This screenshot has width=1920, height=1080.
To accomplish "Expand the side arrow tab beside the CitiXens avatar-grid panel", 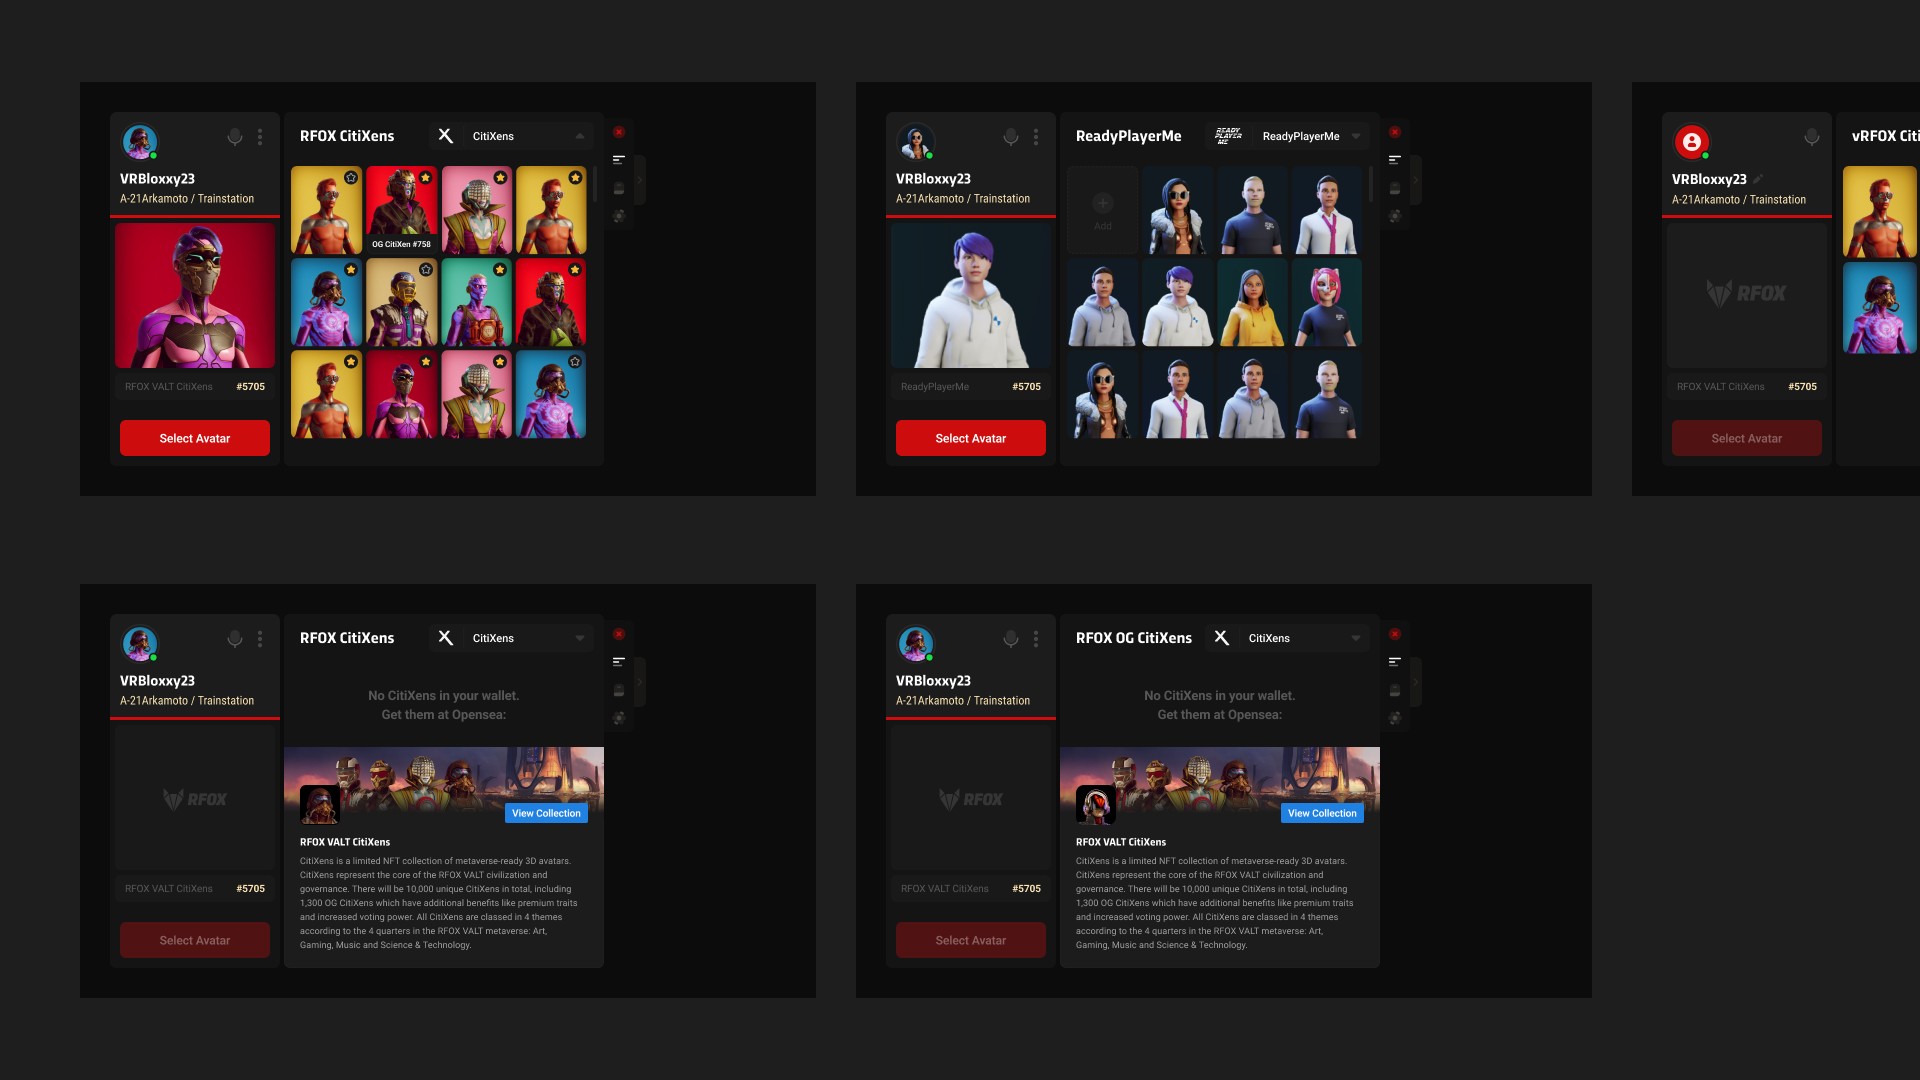I will (x=640, y=180).
